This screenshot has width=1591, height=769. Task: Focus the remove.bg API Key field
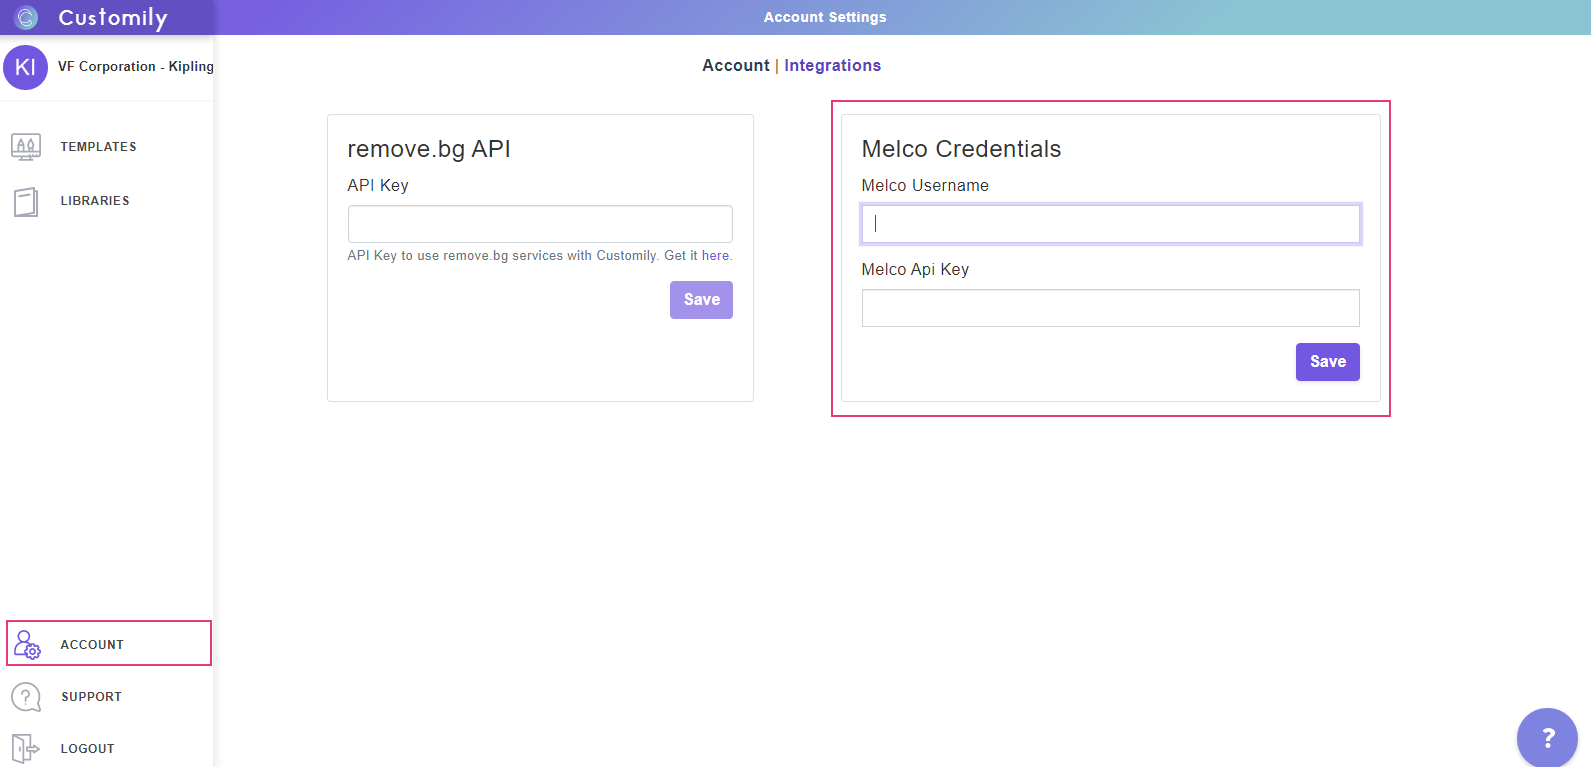point(540,224)
